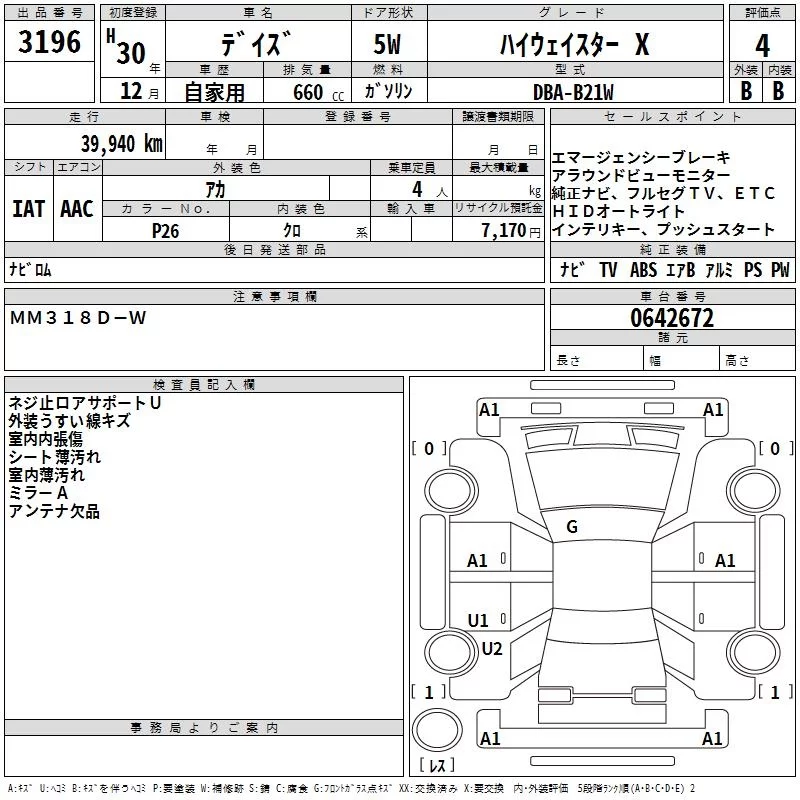Viewport: 800px width, 800px height.
Task: Select lot number 3196
Action: 49,42
